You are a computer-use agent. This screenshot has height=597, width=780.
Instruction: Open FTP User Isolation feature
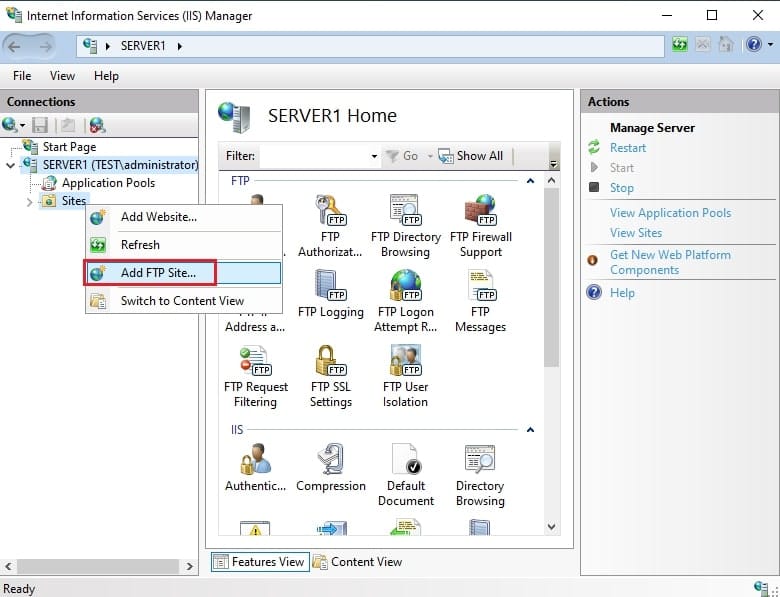point(405,376)
